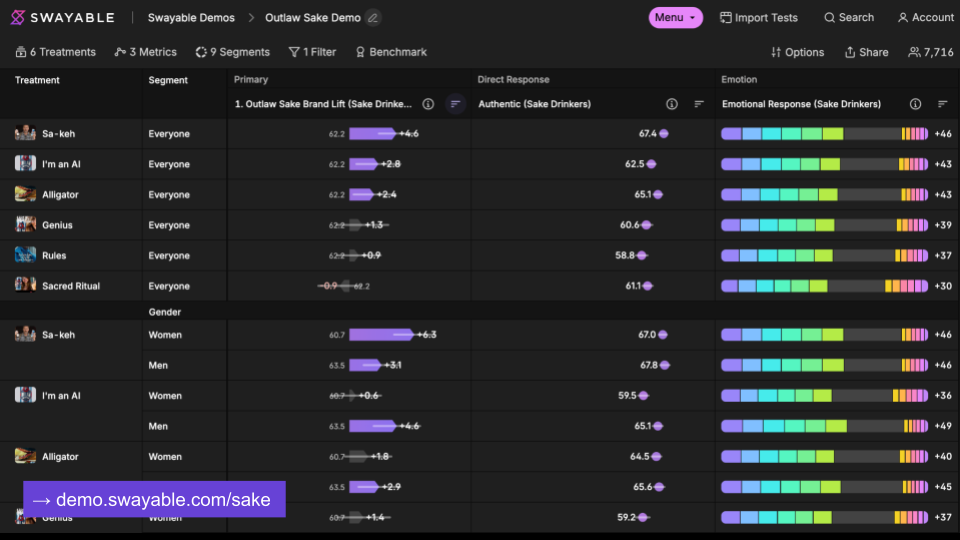The height and width of the screenshot is (540, 960).
Task: Open the 1 Filter selector
Action: 312,52
